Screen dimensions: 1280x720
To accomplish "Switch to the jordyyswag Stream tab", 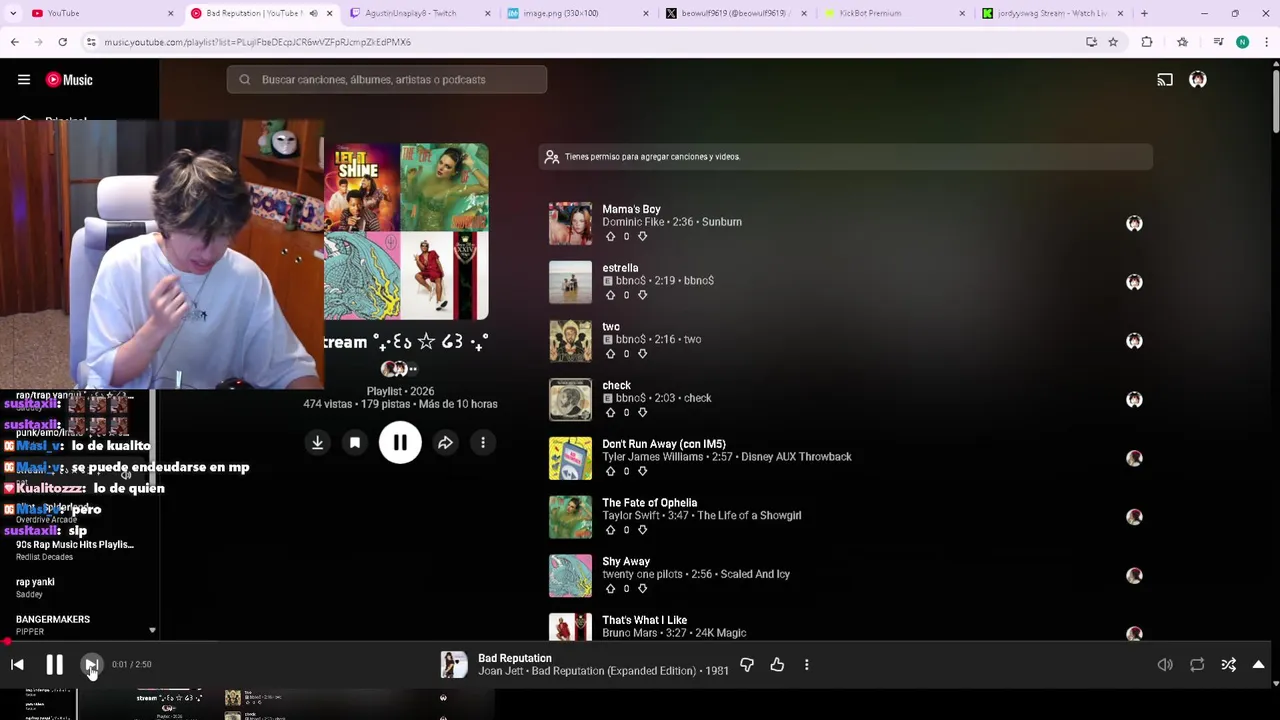I will [x=1052, y=13].
